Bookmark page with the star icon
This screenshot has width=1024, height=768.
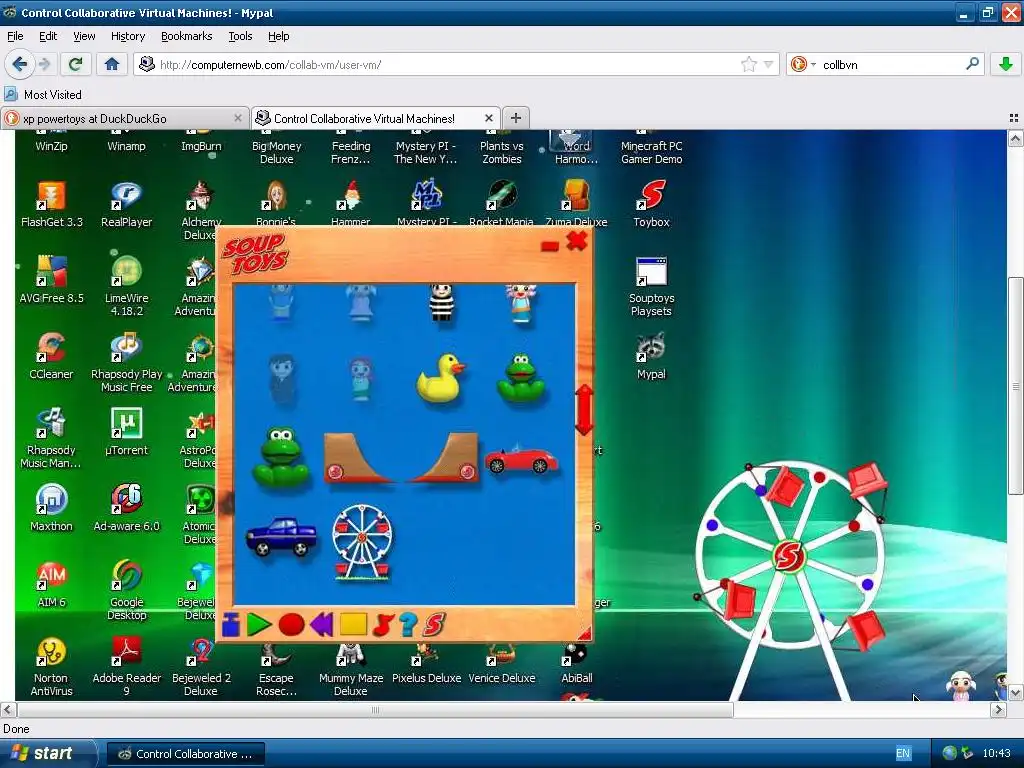click(748, 64)
